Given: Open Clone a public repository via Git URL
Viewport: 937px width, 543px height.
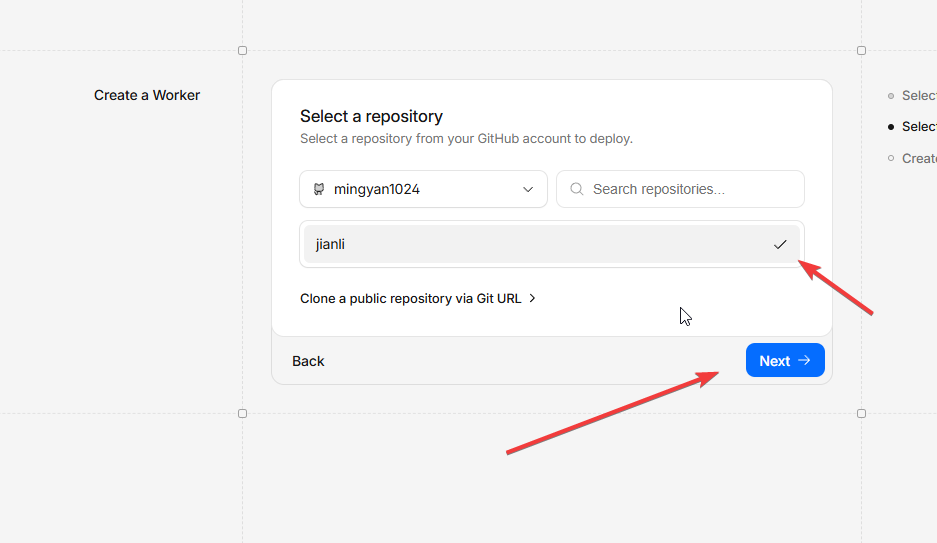Looking at the screenshot, I should pyautogui.click(x=411, y=298).
